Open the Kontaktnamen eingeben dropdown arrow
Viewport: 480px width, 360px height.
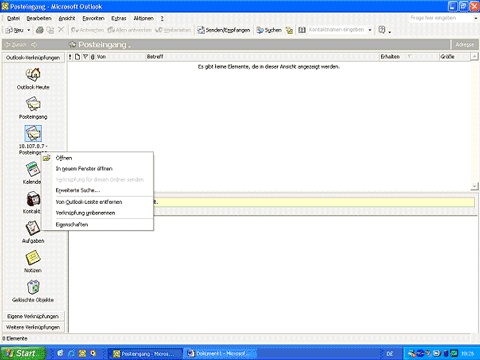tap(370, 30)
